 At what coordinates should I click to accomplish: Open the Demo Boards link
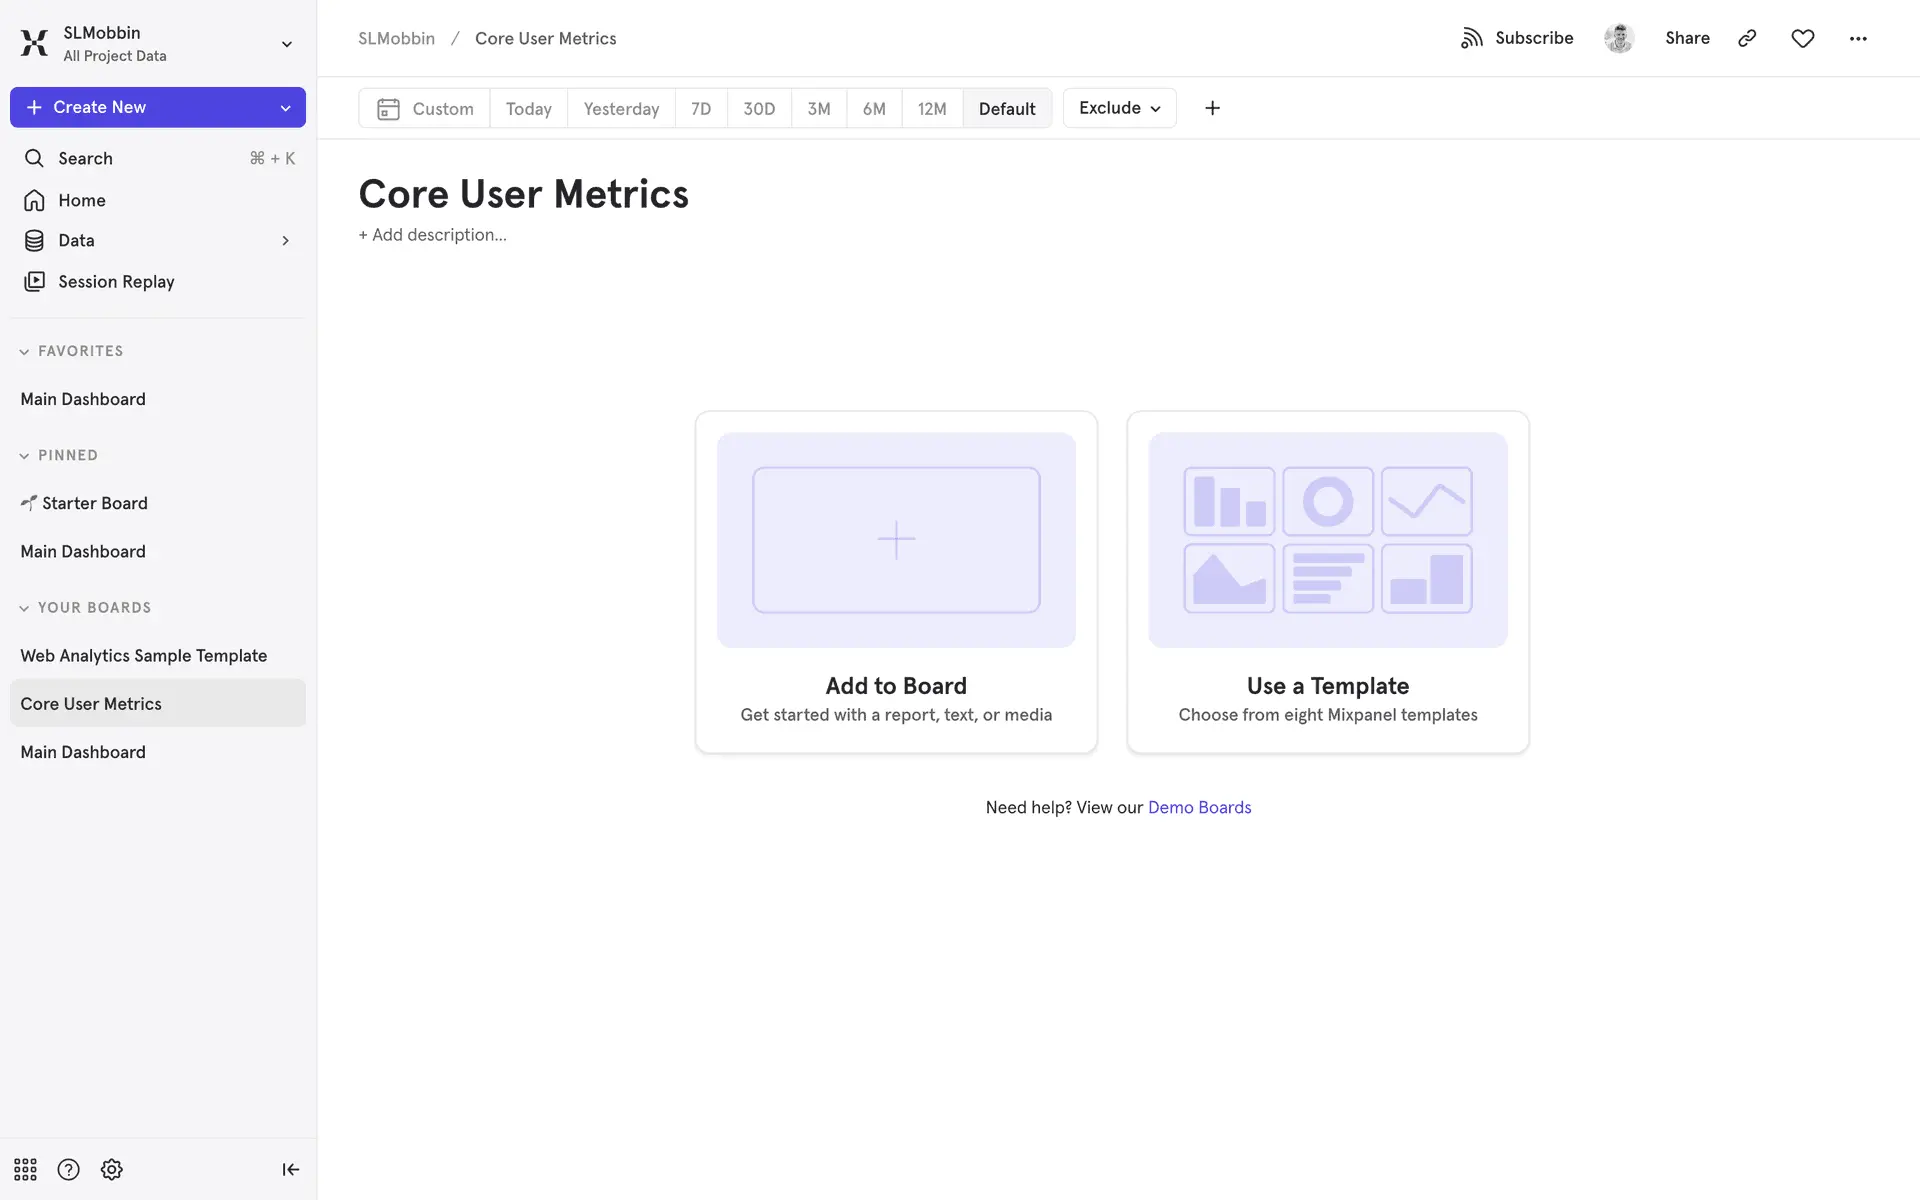pyautogui.click(x=1199, y=807)
